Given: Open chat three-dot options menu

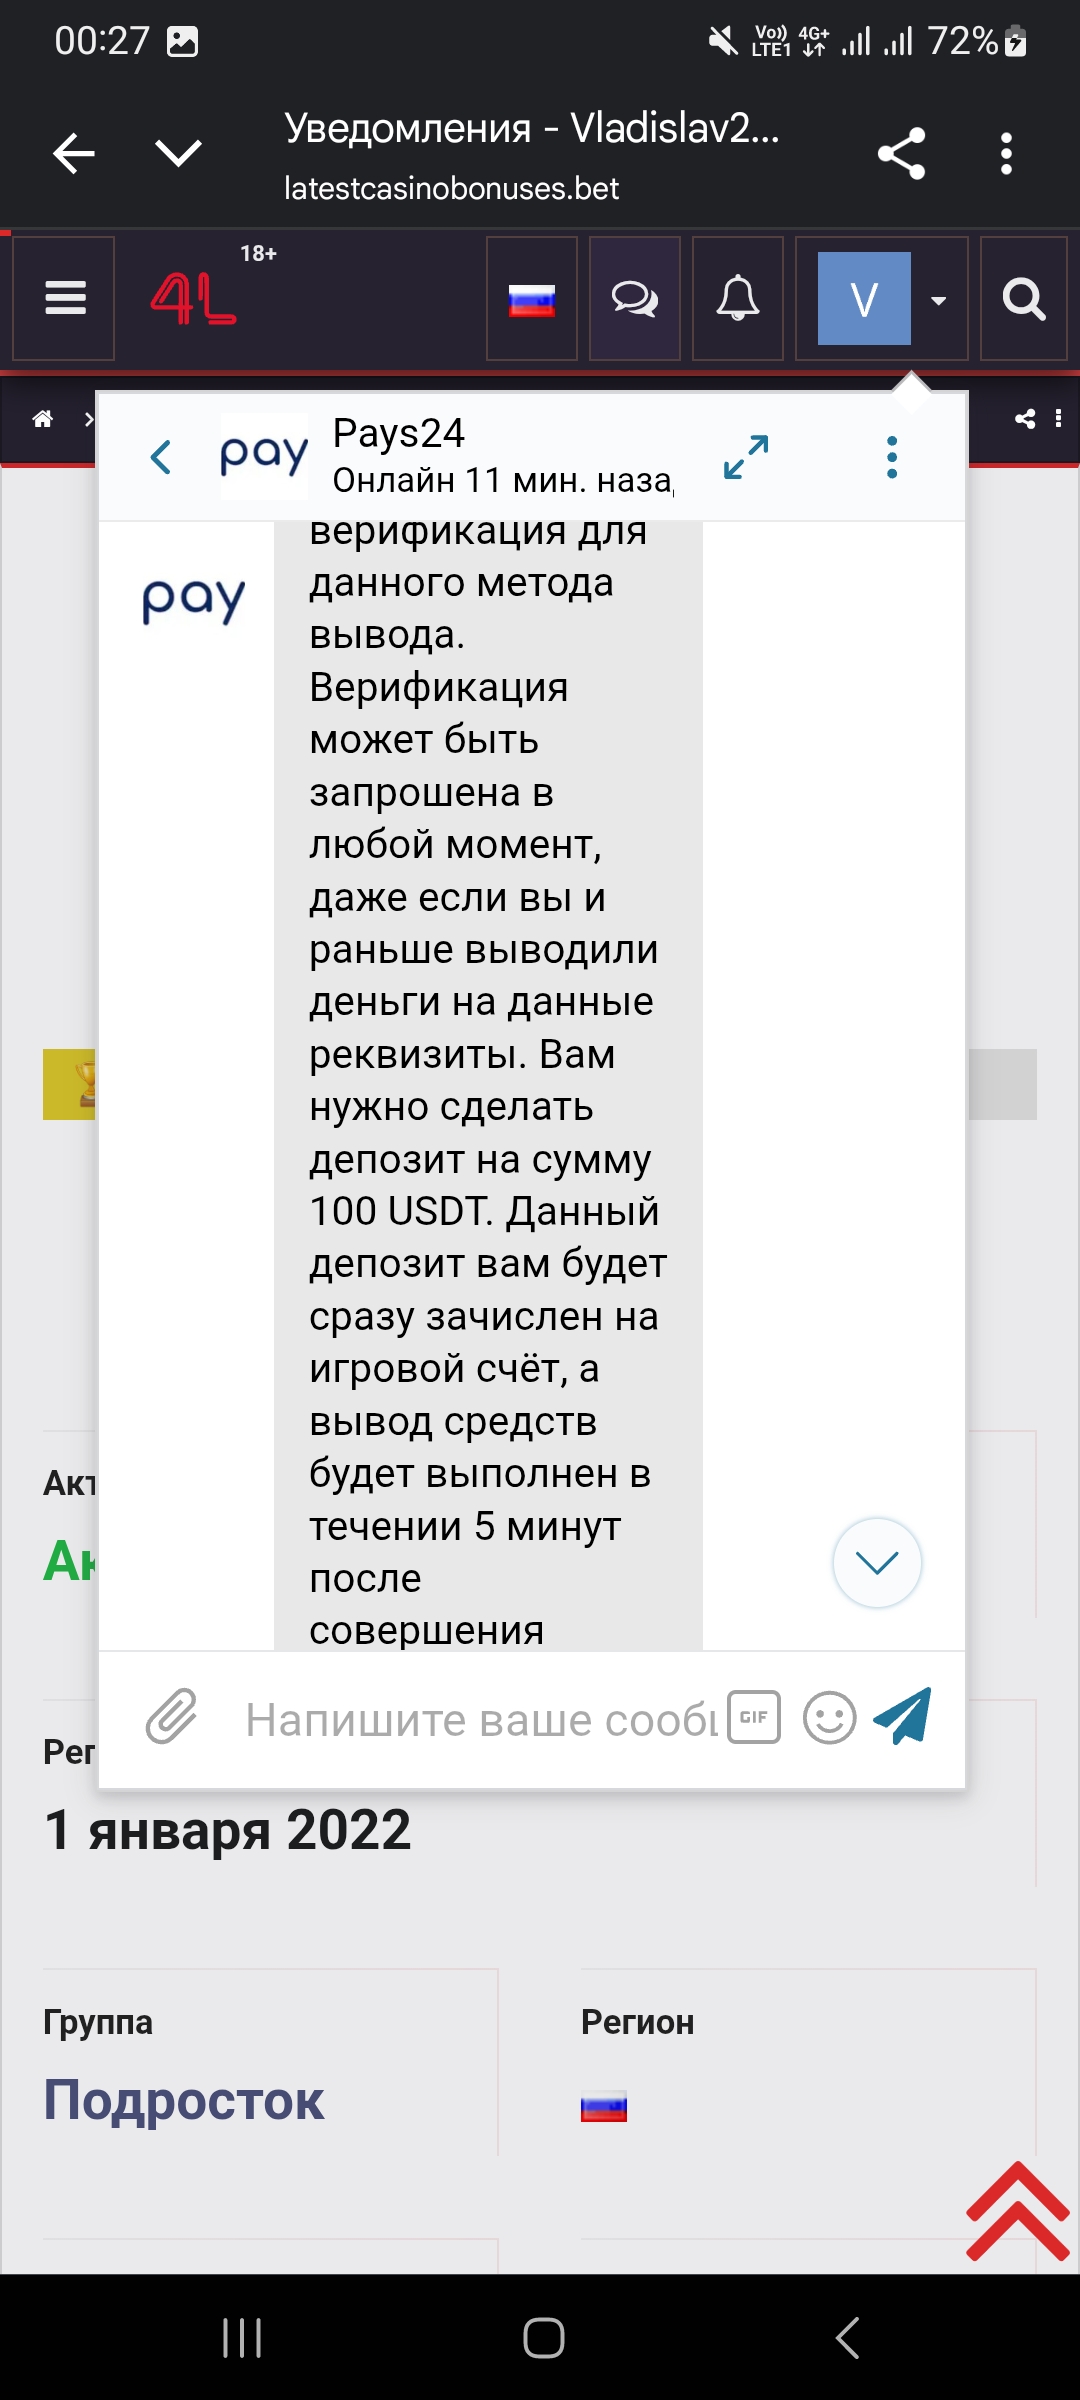Looking at the screenshot, I should [x=892, y=457].
